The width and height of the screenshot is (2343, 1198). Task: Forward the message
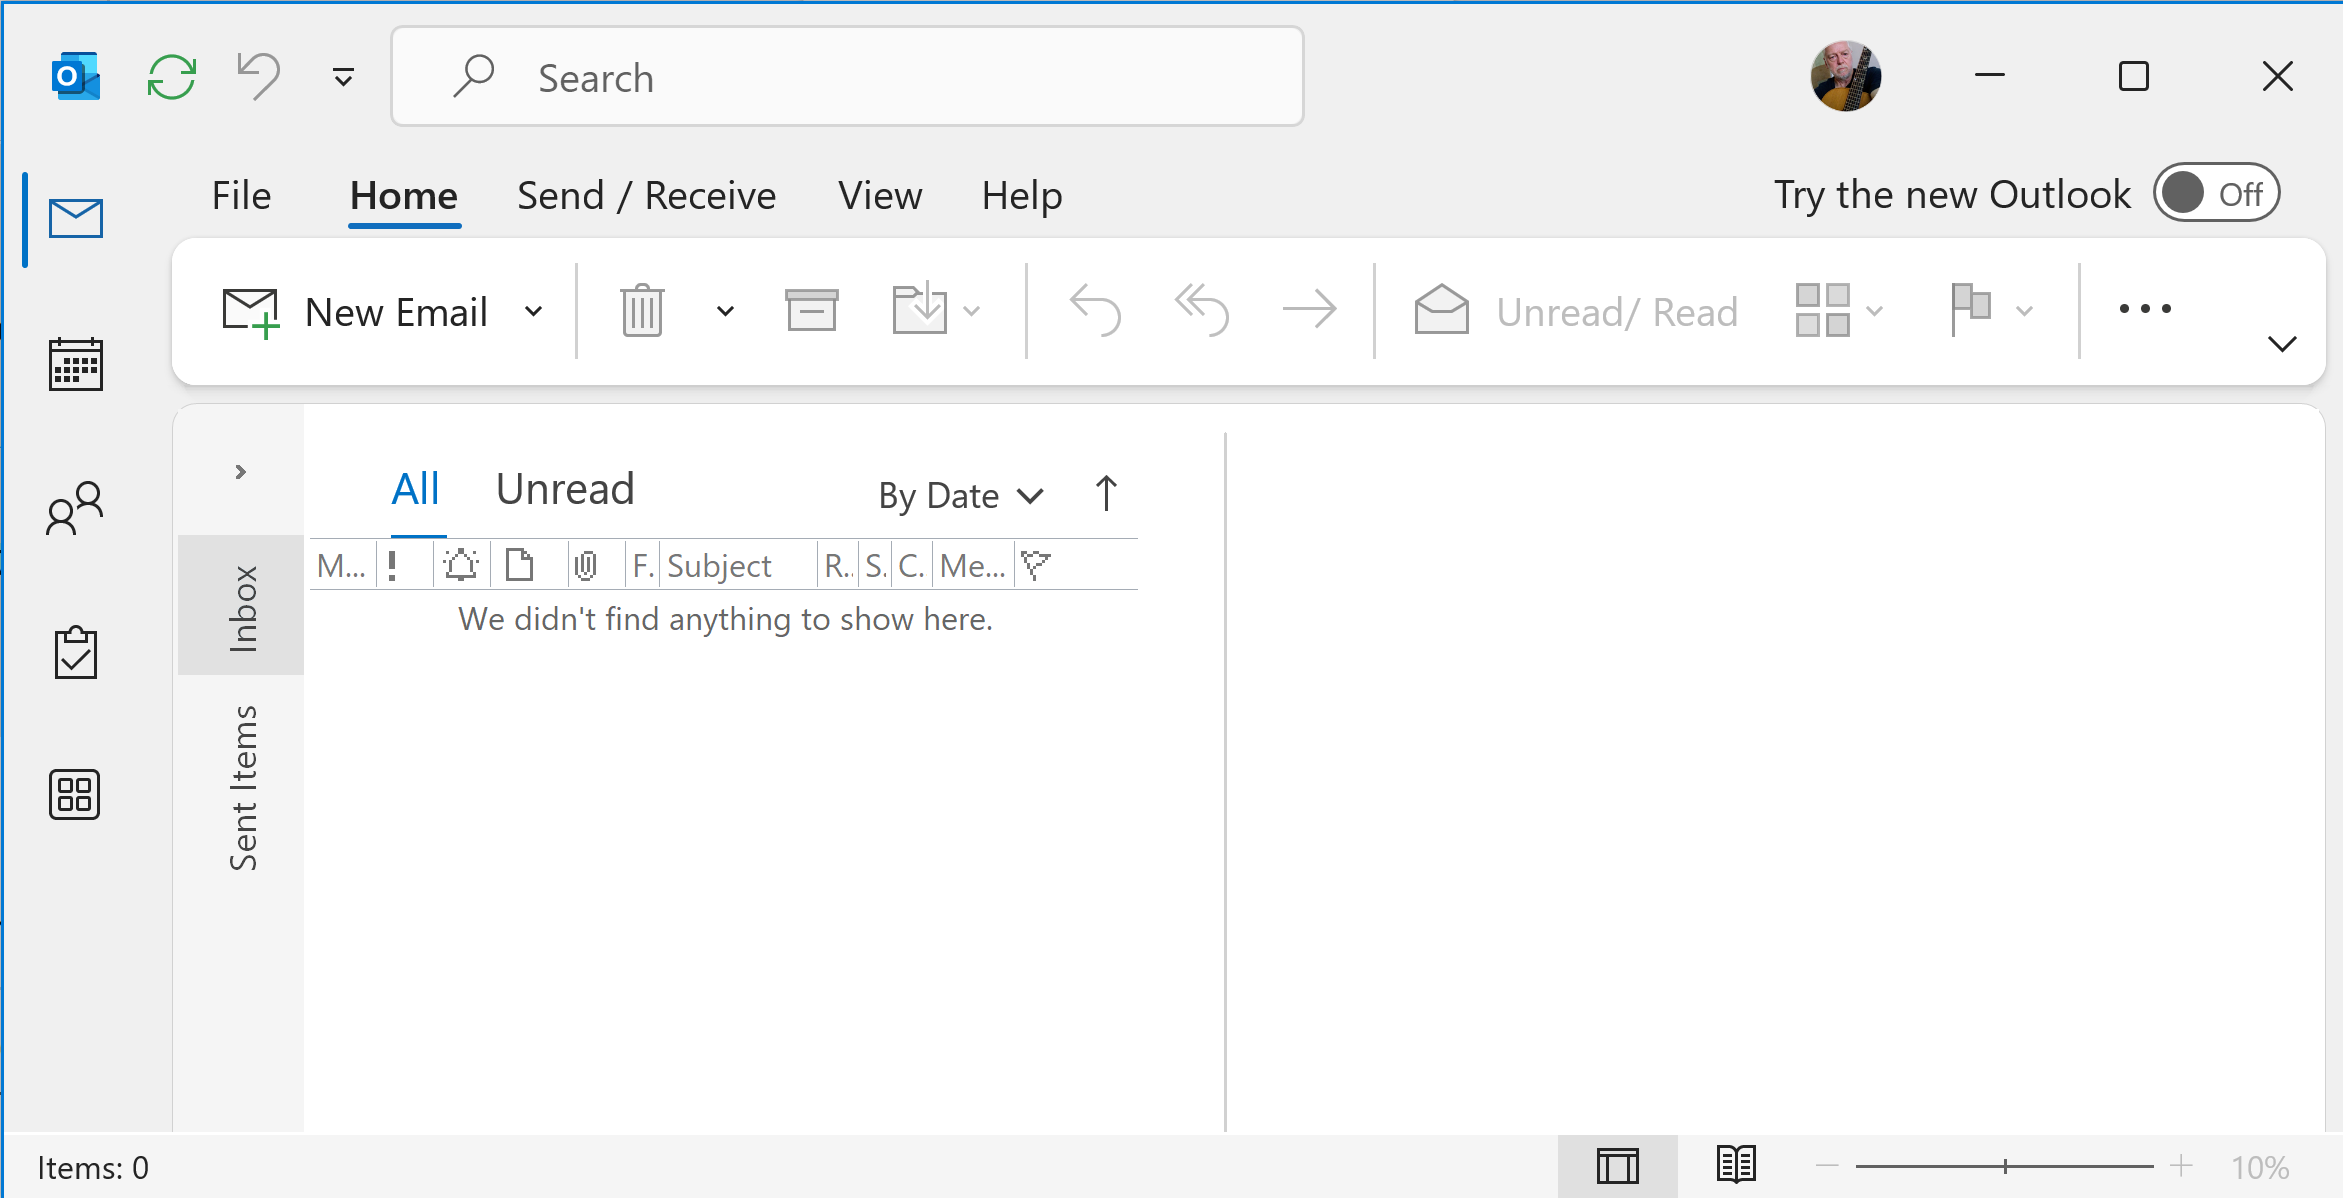pos(1310,310)
